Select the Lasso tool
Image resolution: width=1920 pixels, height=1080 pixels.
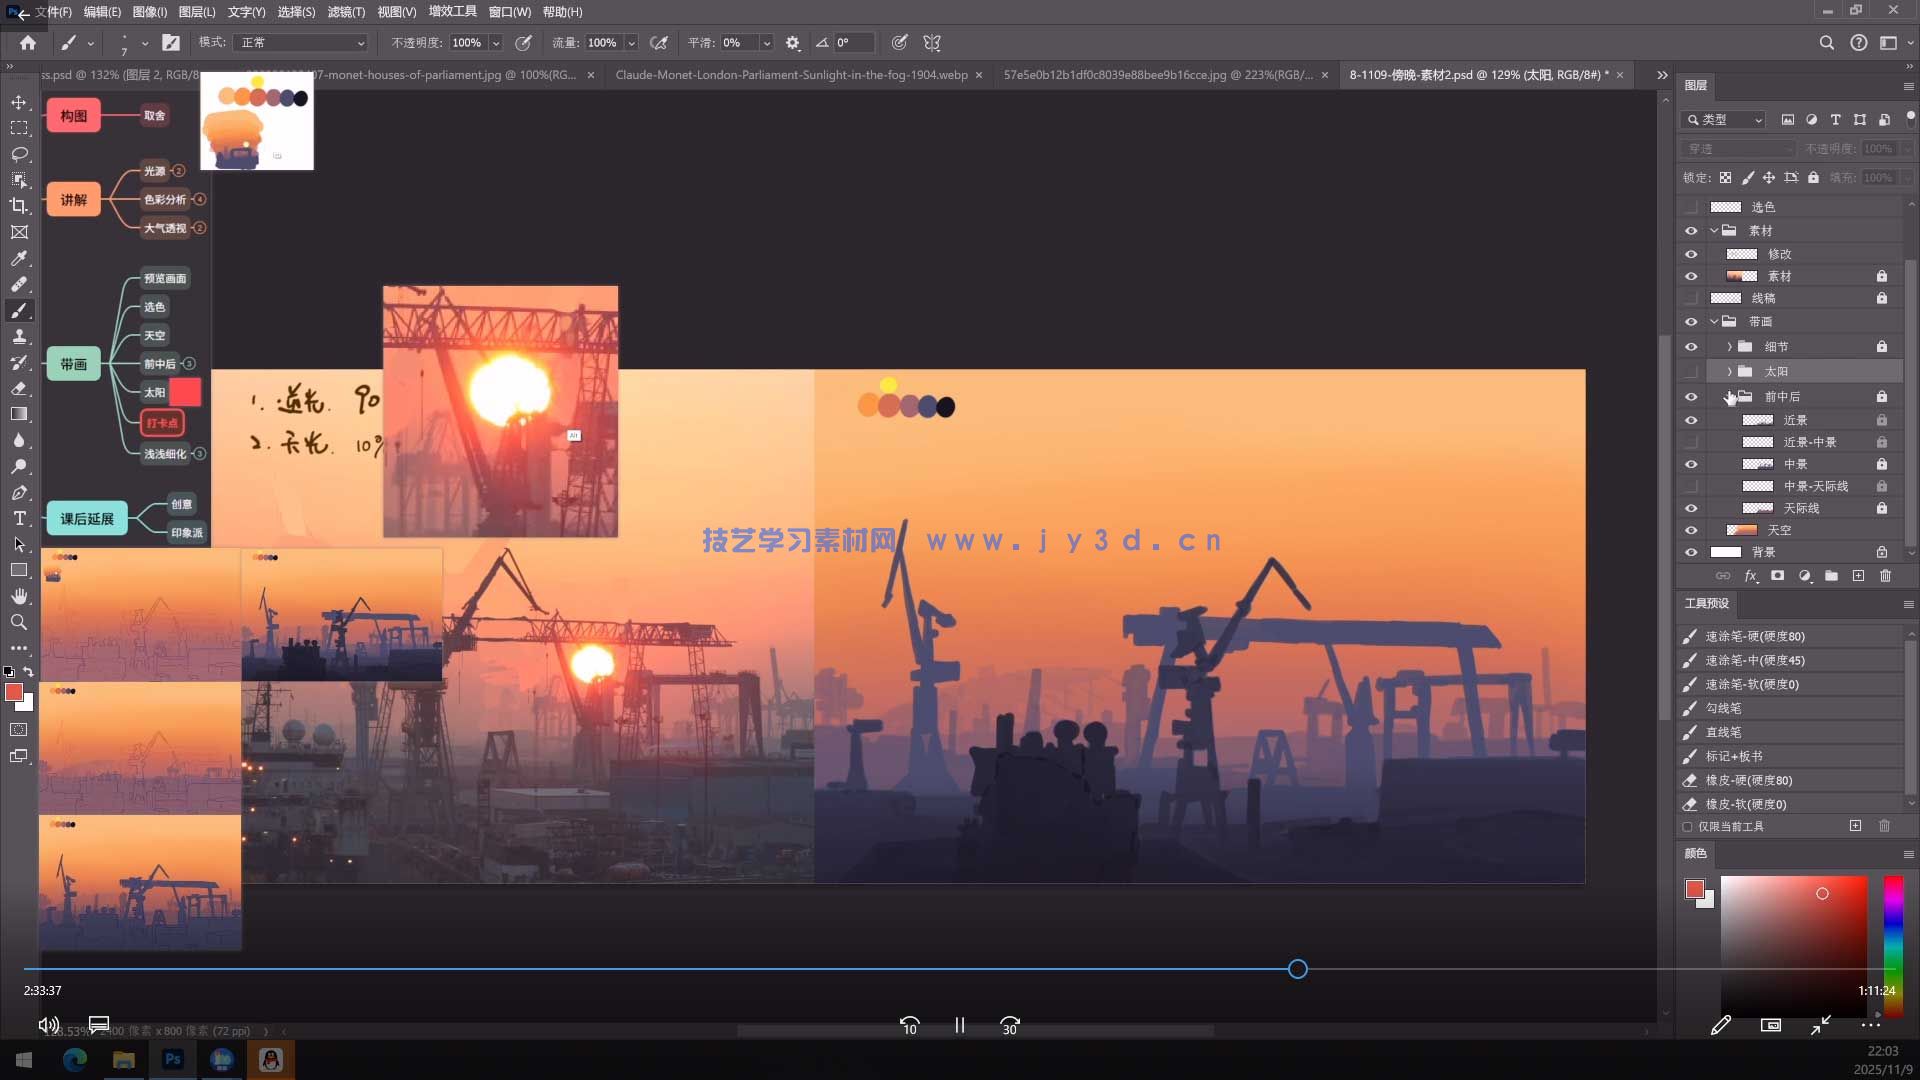pos(19,154)
